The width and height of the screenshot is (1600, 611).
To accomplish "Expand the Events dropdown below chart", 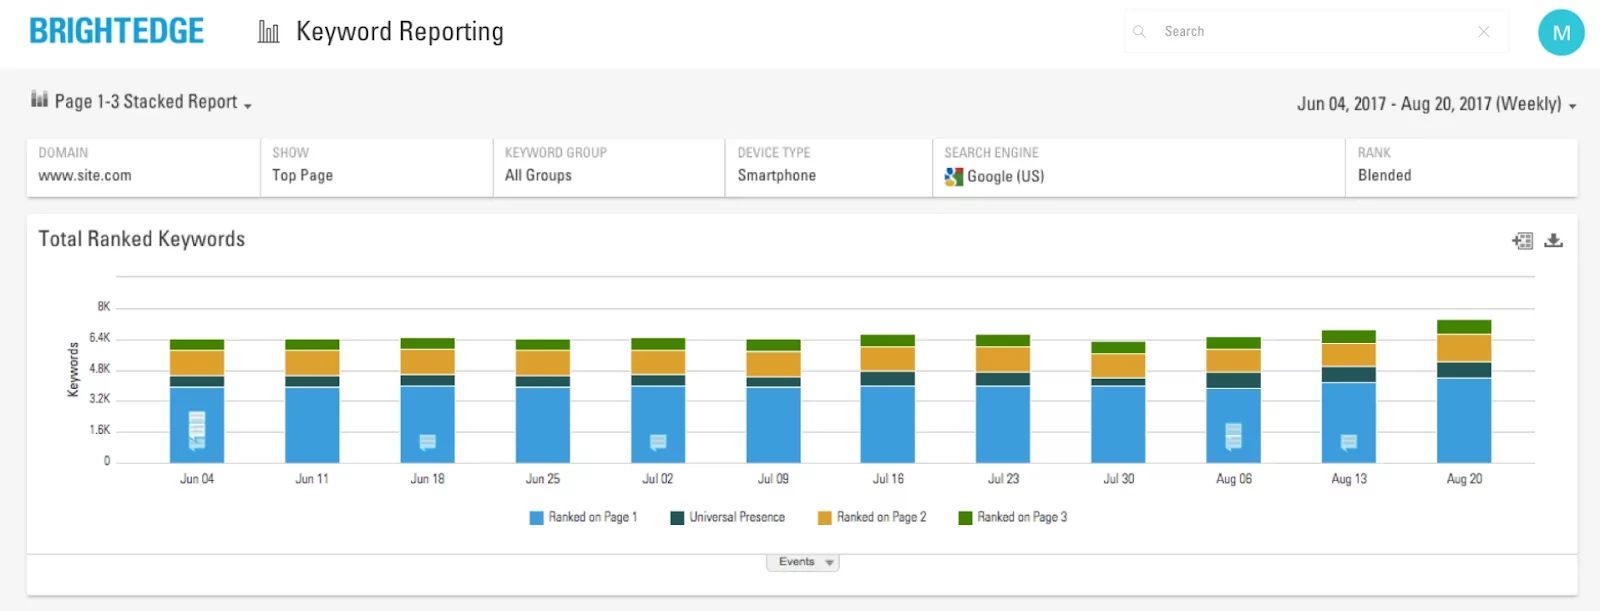I will (x=803, y=562).
